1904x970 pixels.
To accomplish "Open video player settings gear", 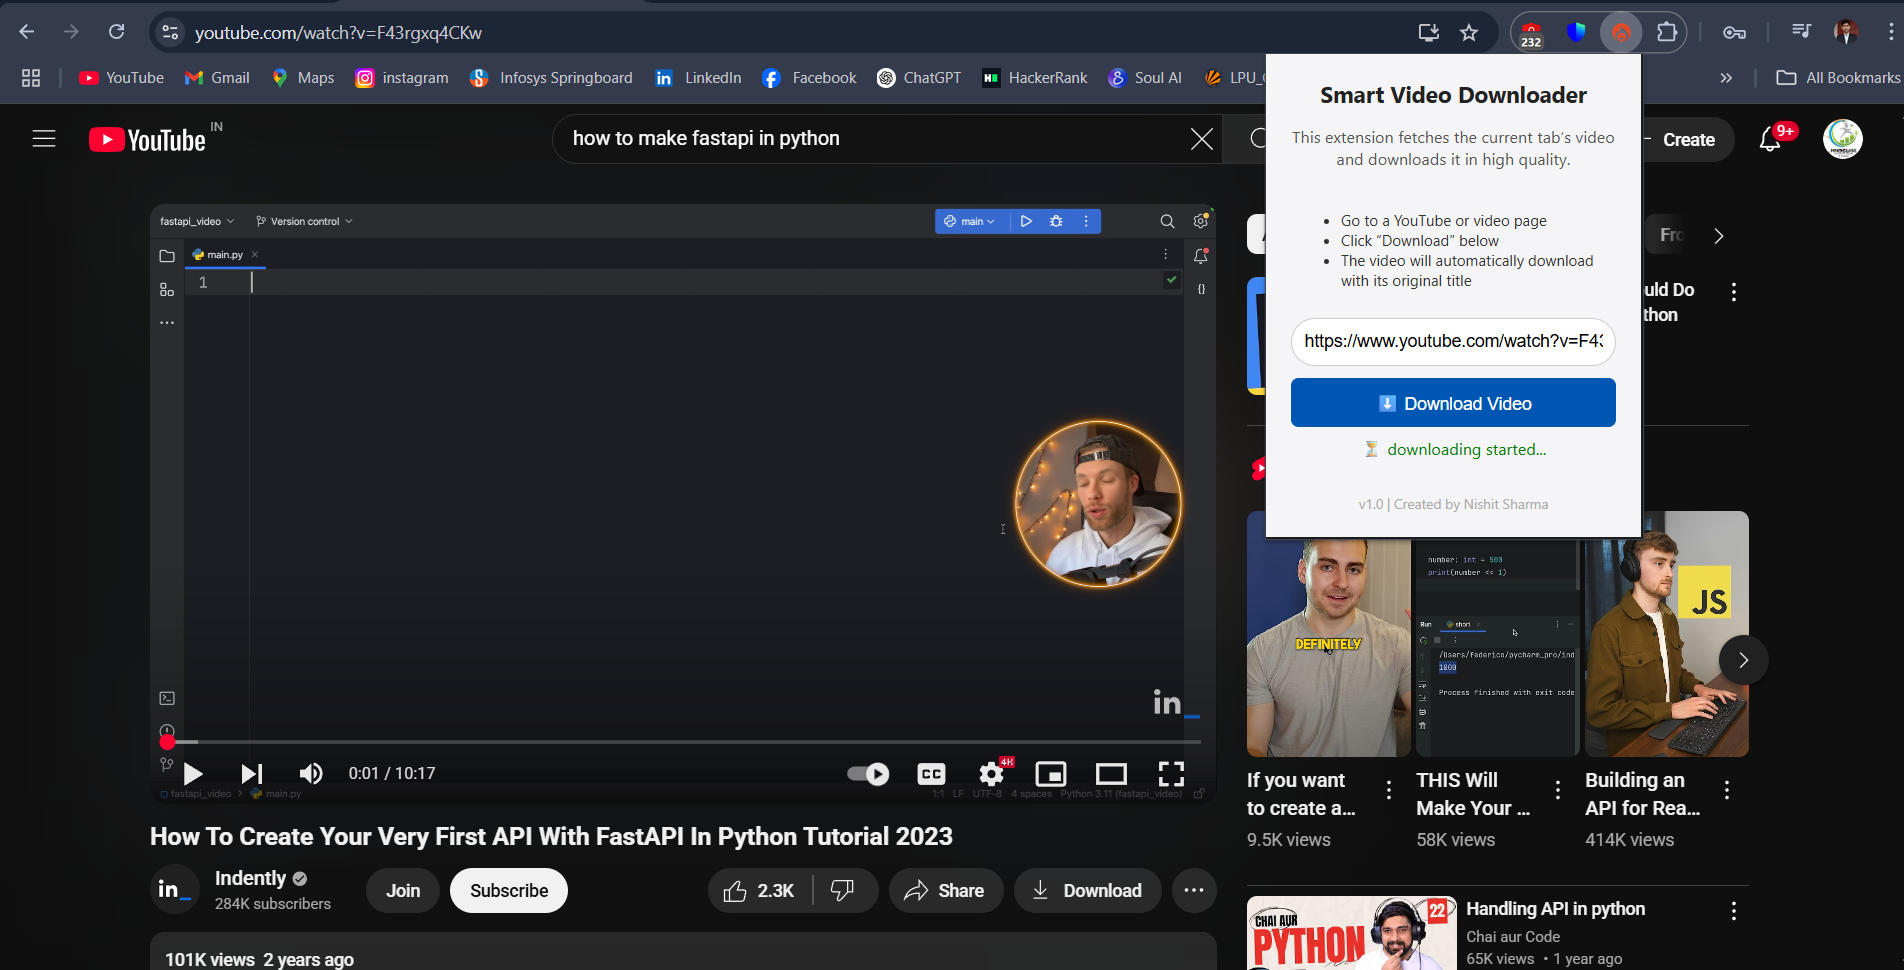I will 991,774.
